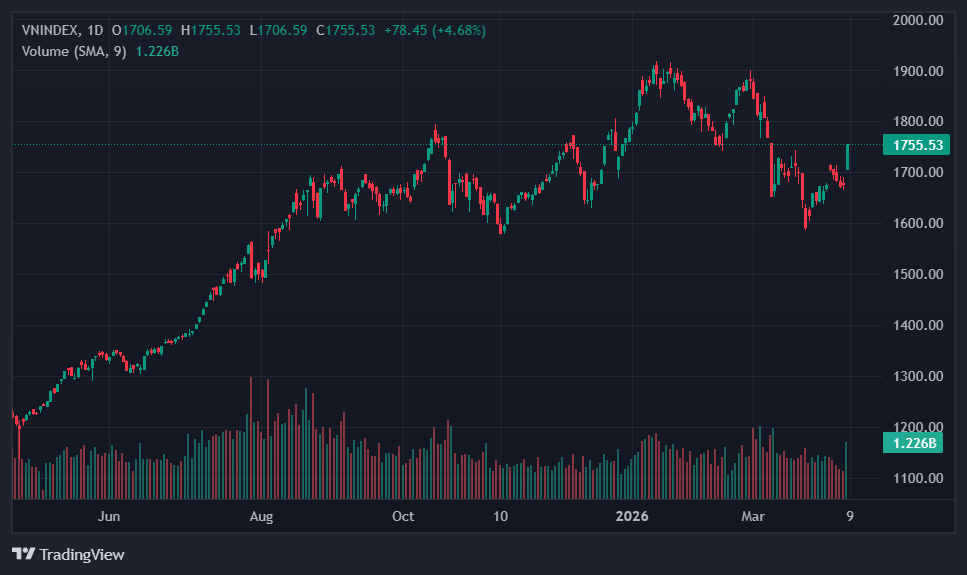Screen dimensions: 967x575
Task: Click the TradingView logo icon
Action: [x=23, y=554]
